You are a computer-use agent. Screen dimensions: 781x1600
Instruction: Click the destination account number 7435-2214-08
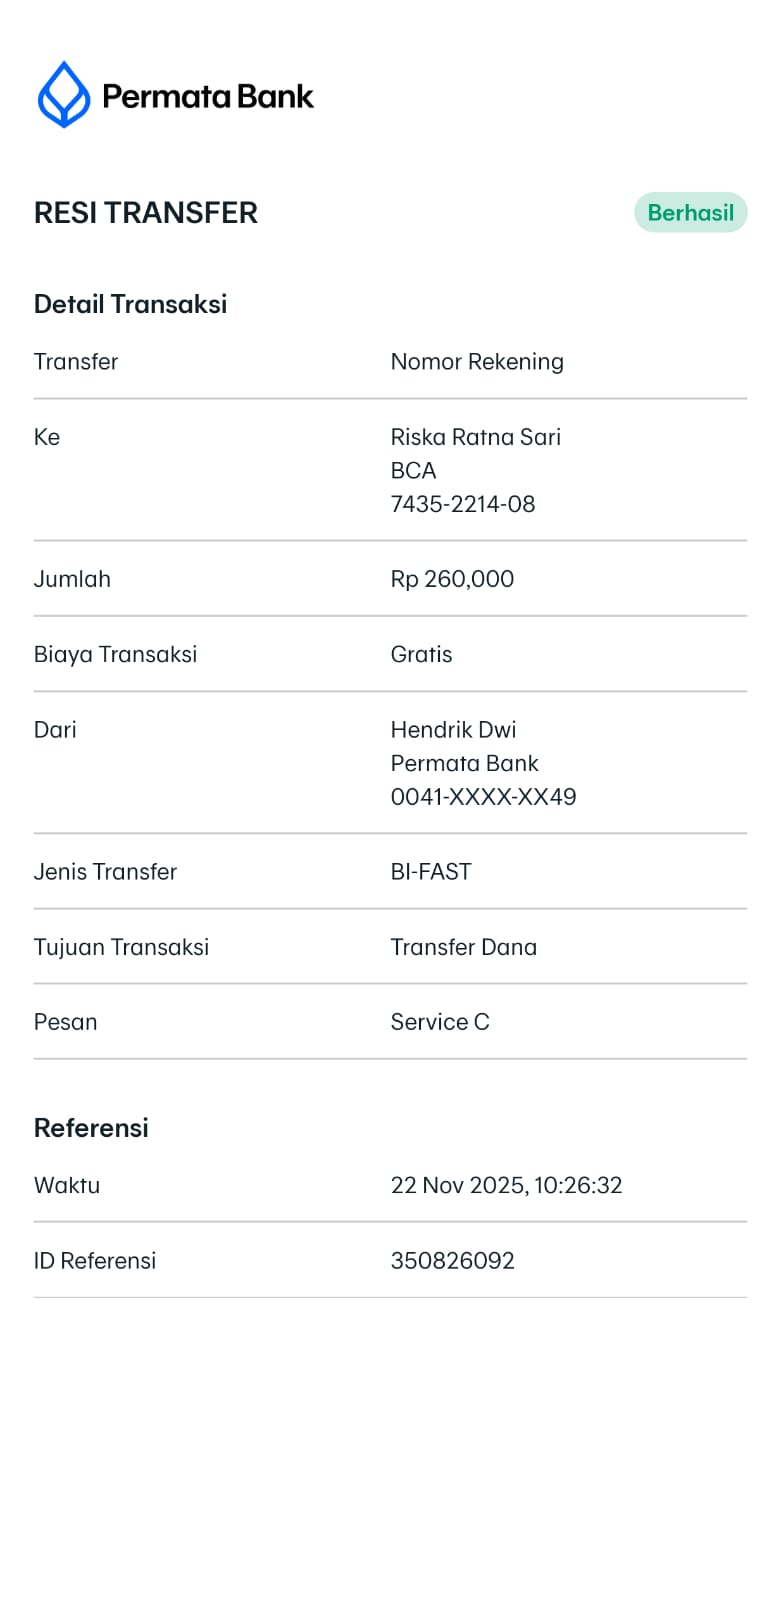(462, 504)
